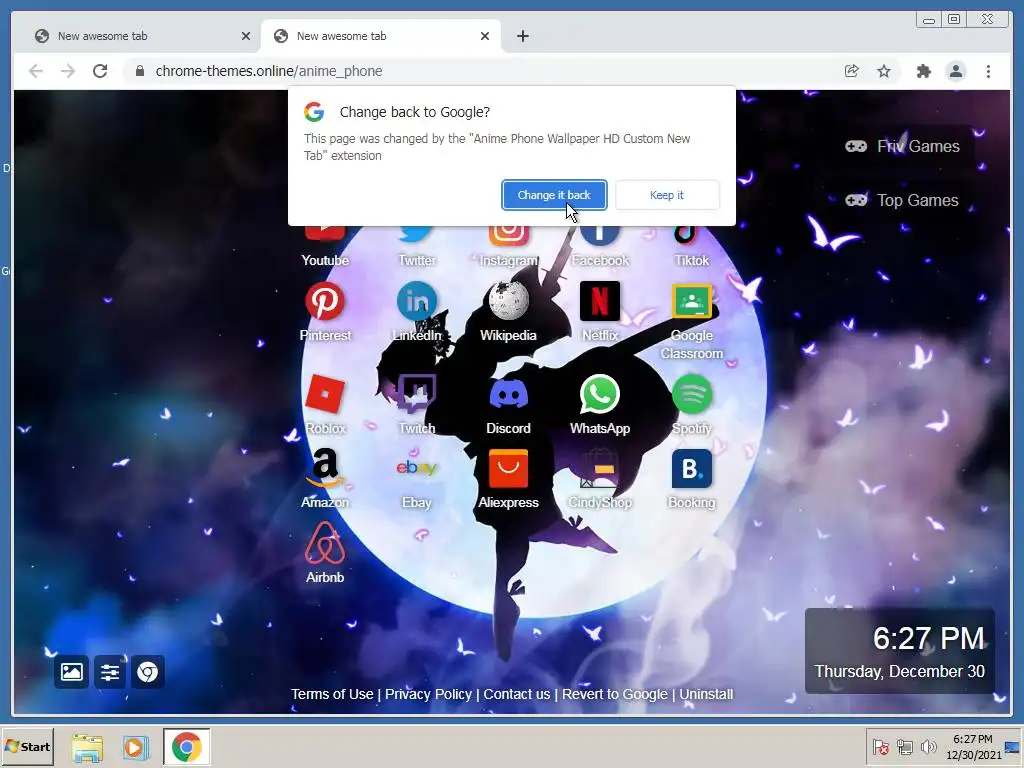The width and height of the screenshot is (1024, 768).
Task: Open the Privacy Policy link
Action: (428, 694)
